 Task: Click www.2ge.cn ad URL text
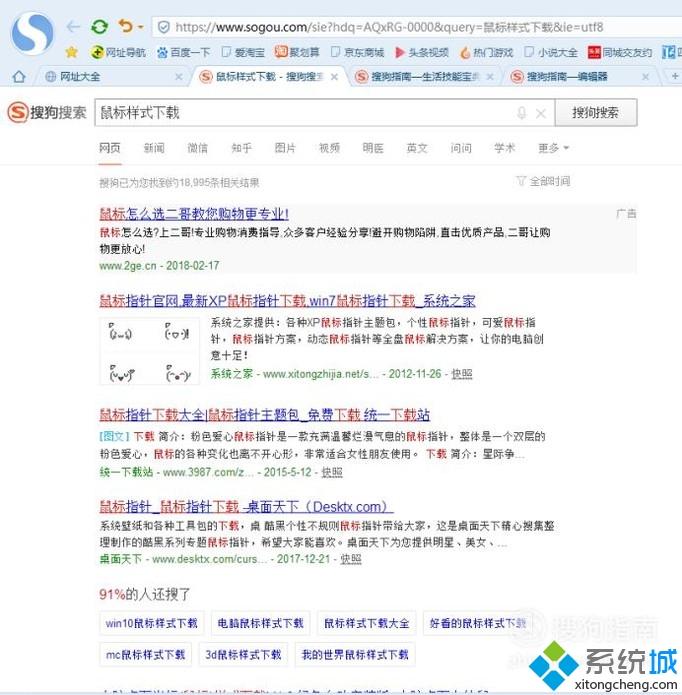[128, 266]
